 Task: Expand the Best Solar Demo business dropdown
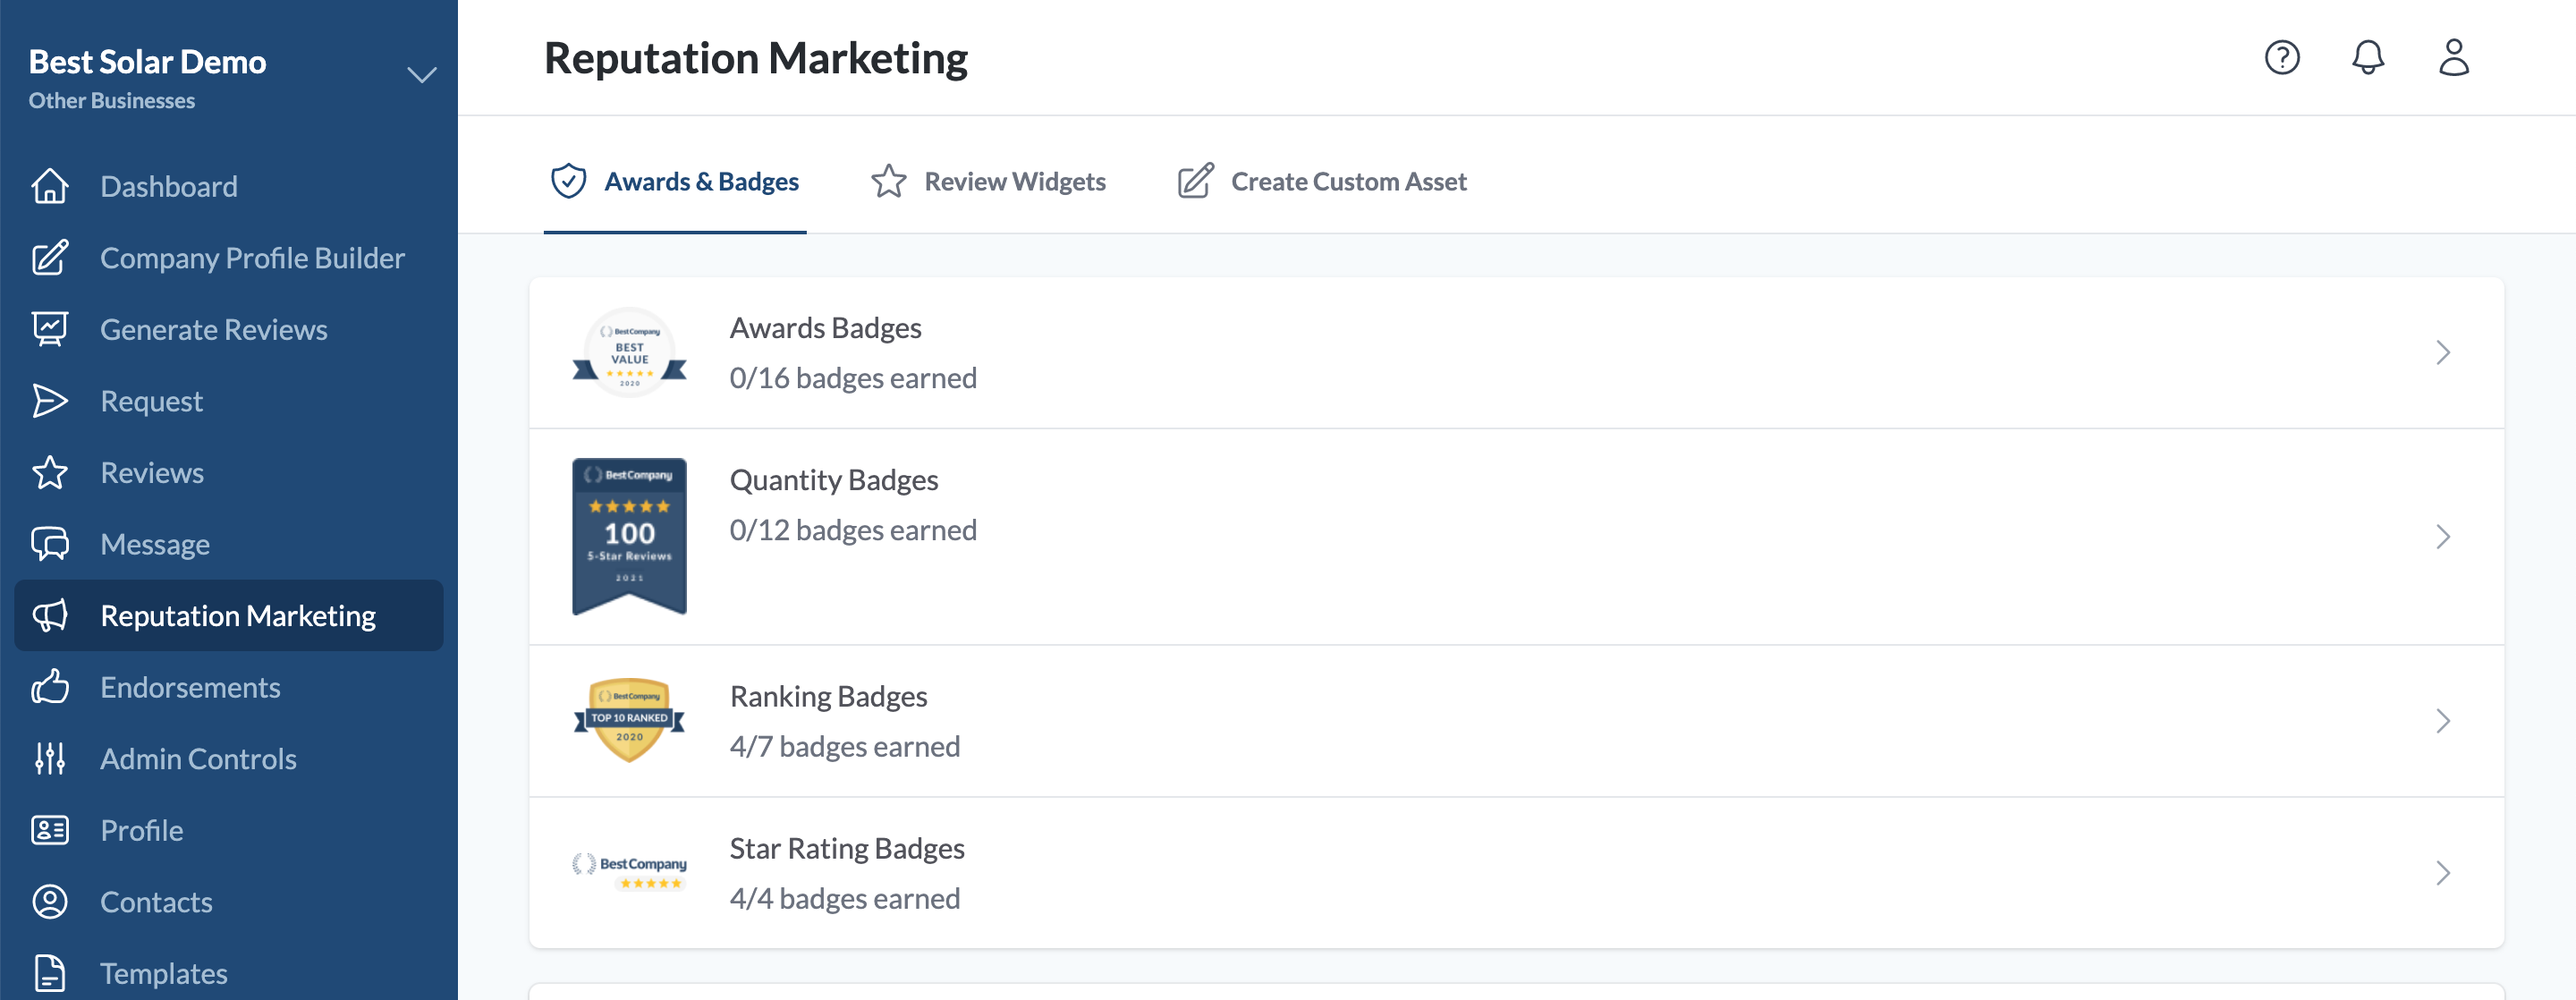pyautogui.click(x=421, y=75)
